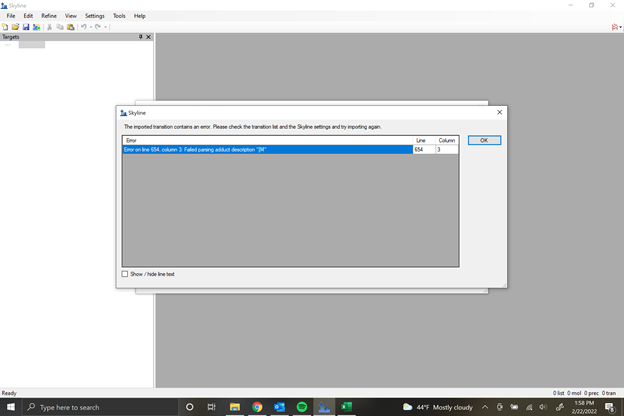Expand the Undo history dropdown arrow

pyautogui.click(x=91, y=27)
